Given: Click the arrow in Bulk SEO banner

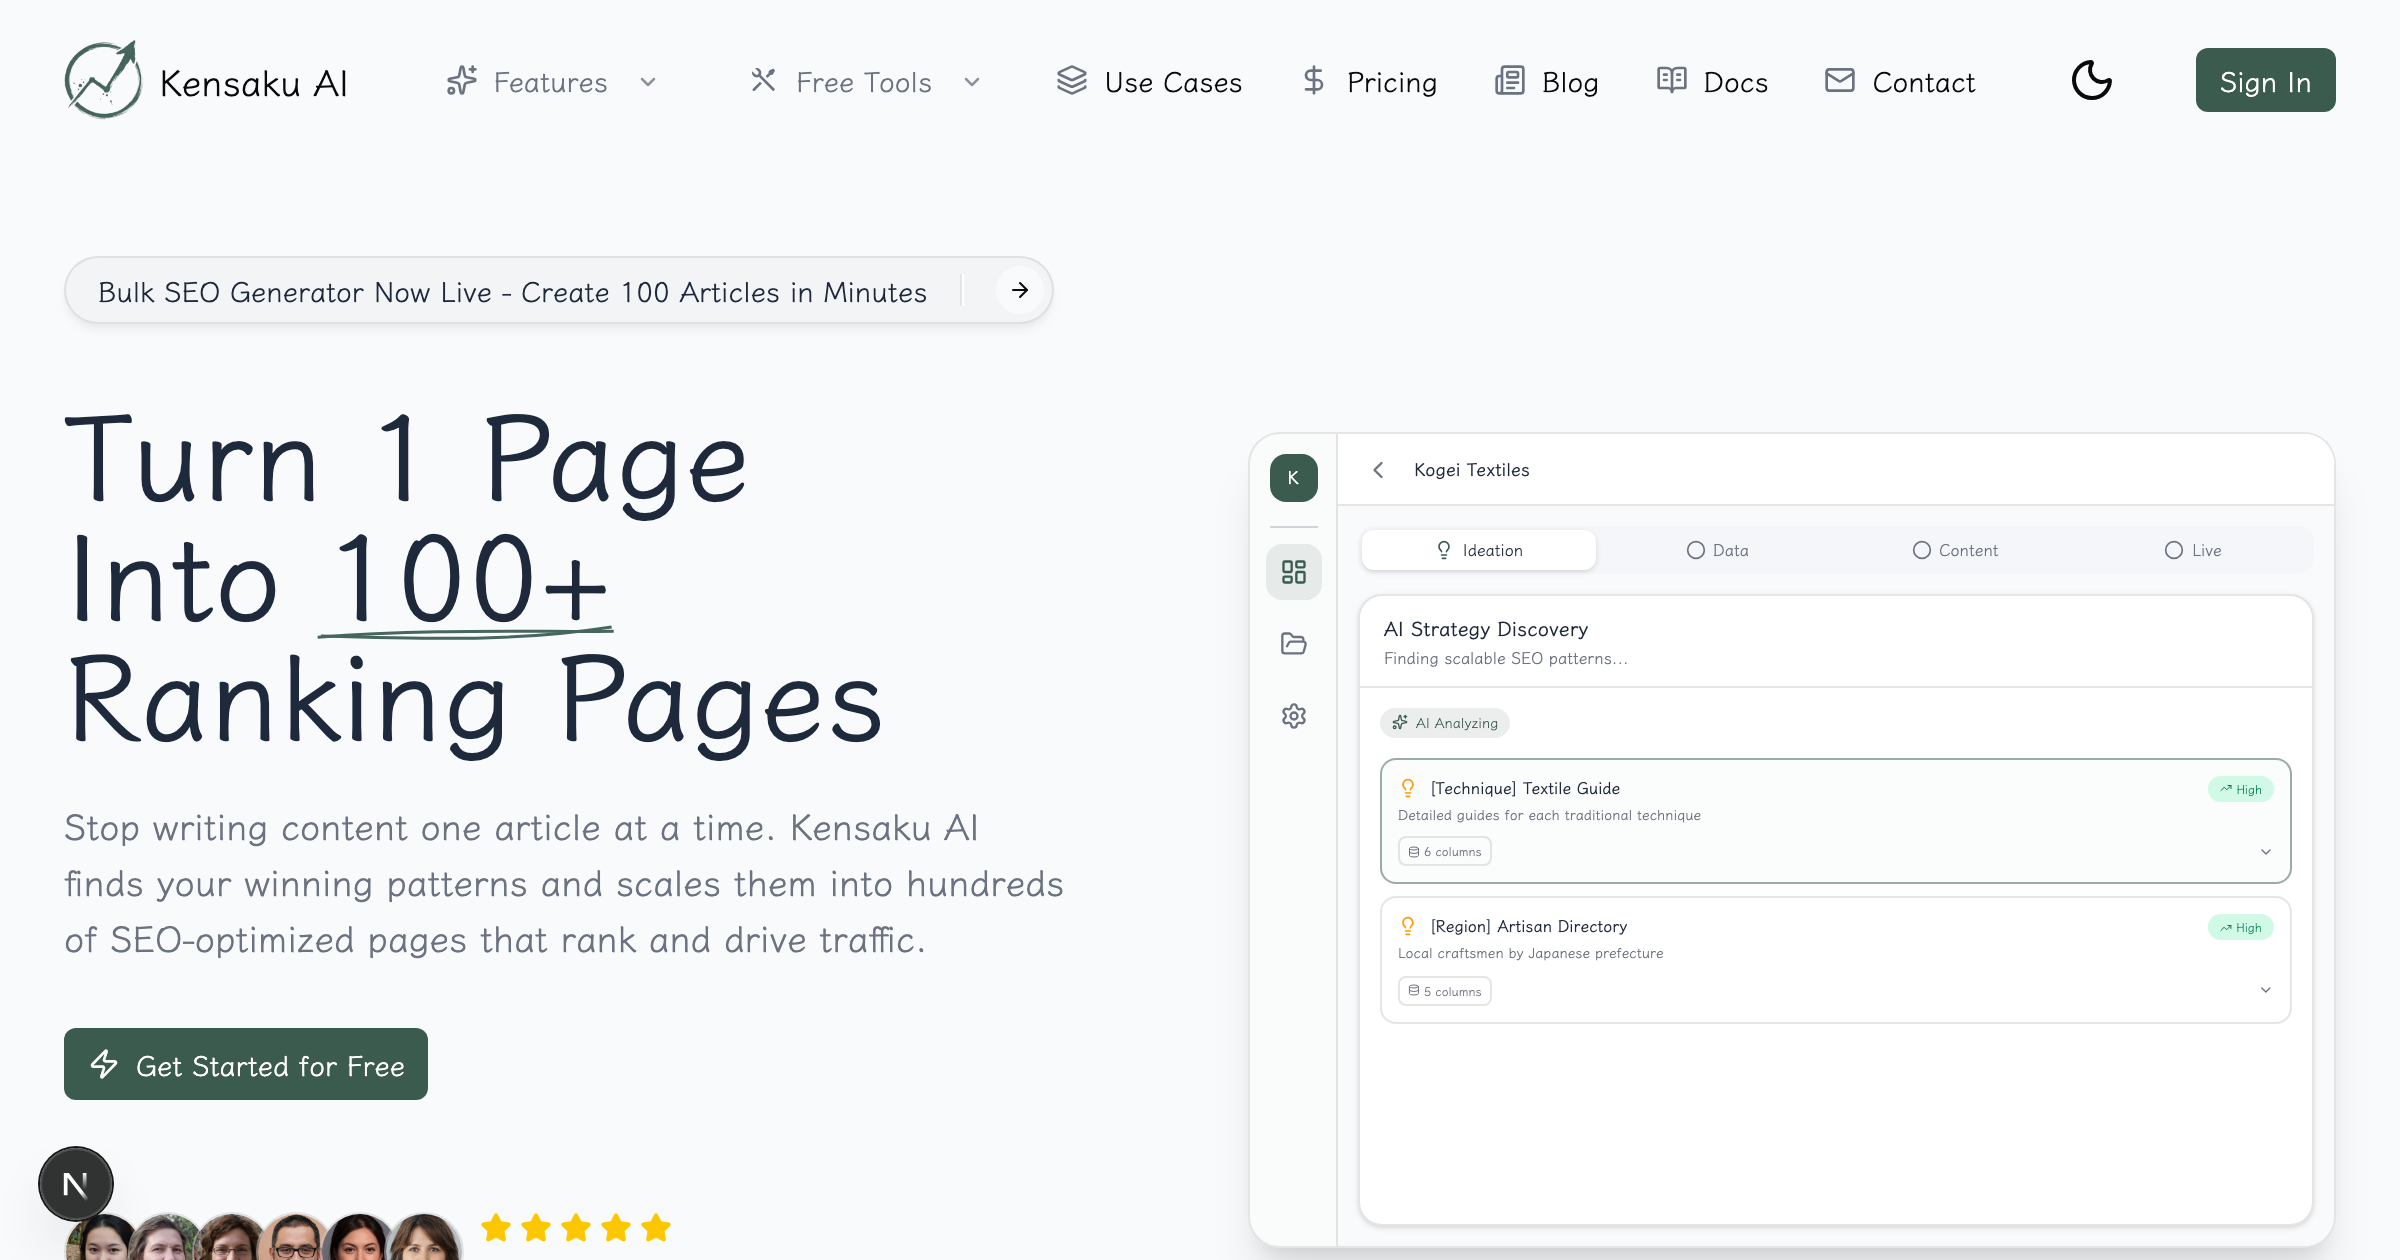Looking at the screenshot, I should (1019, 291).
